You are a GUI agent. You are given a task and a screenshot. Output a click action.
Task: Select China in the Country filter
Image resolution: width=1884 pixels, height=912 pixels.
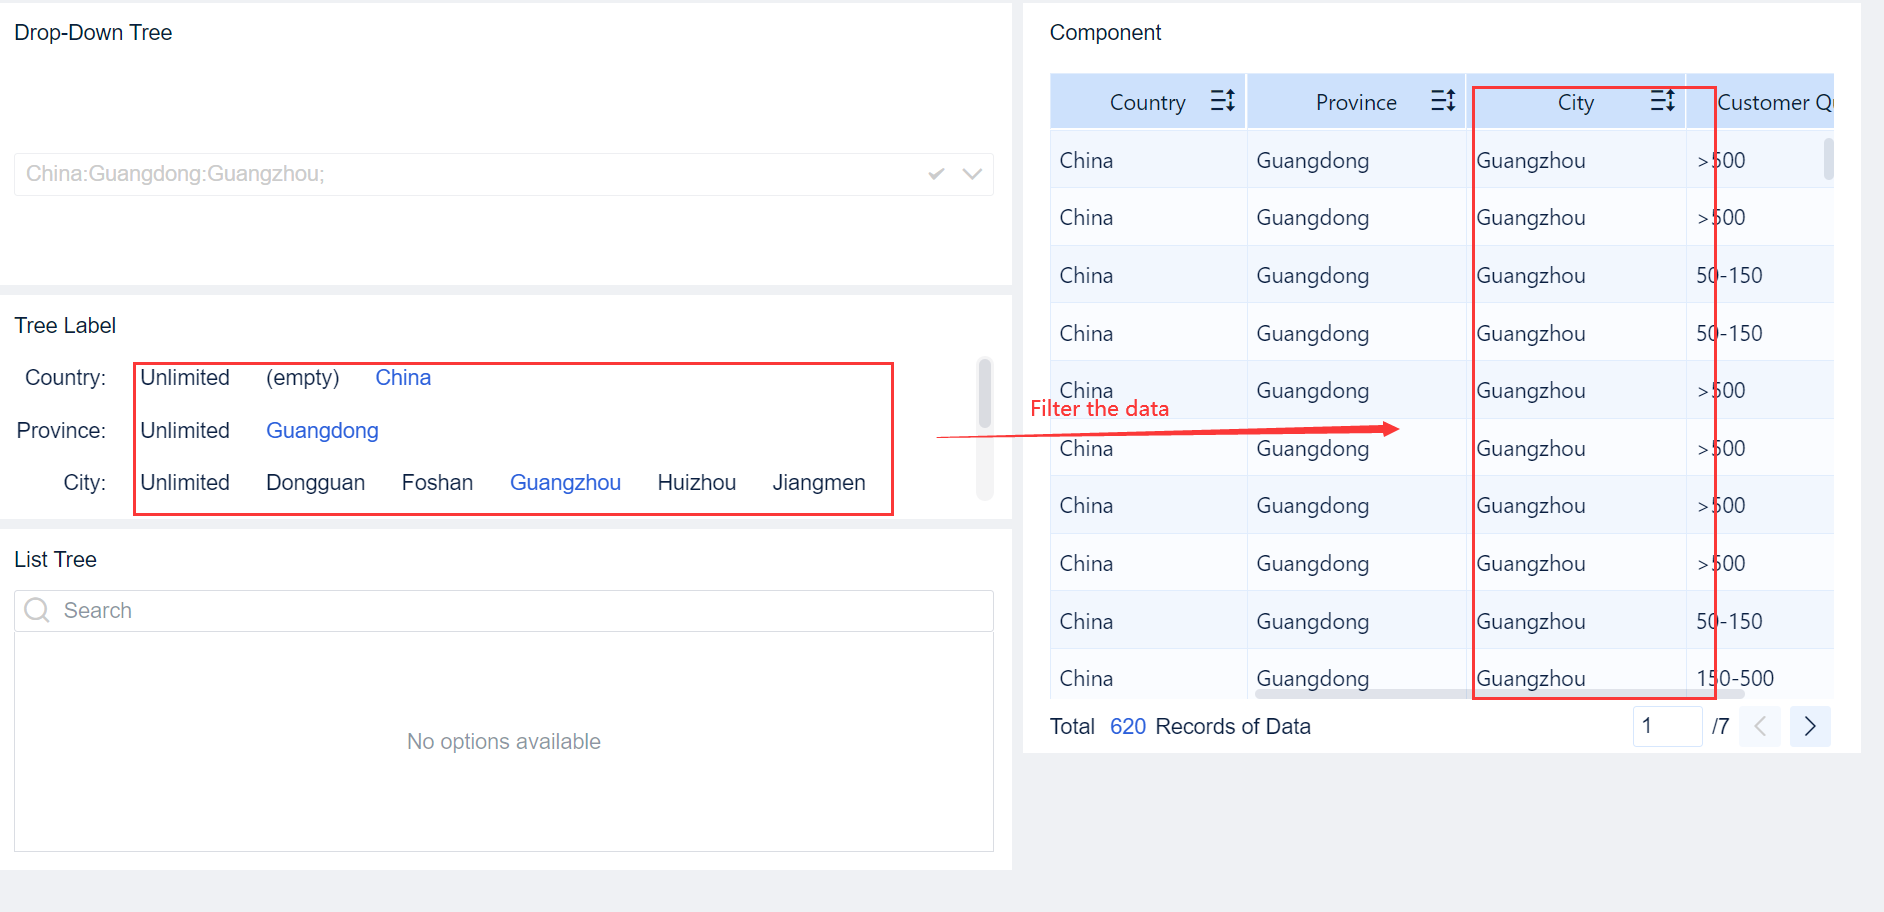403,377
